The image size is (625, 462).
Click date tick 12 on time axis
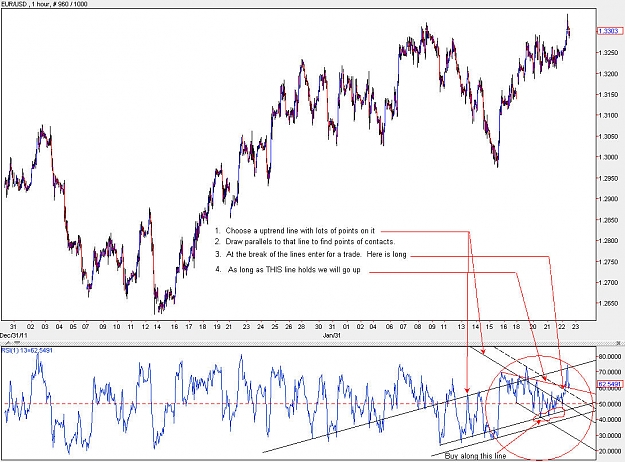[x=145, y=327]
